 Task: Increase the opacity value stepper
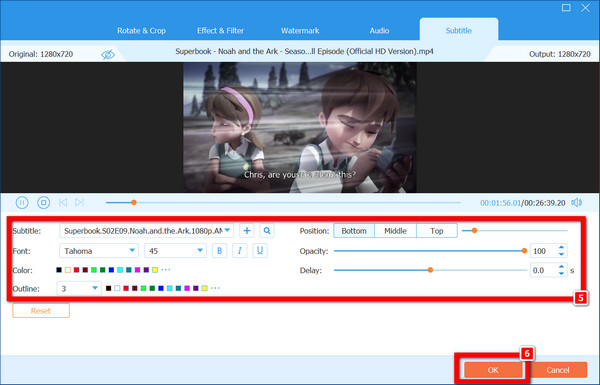pyautogui.click(x=561, y=248)
